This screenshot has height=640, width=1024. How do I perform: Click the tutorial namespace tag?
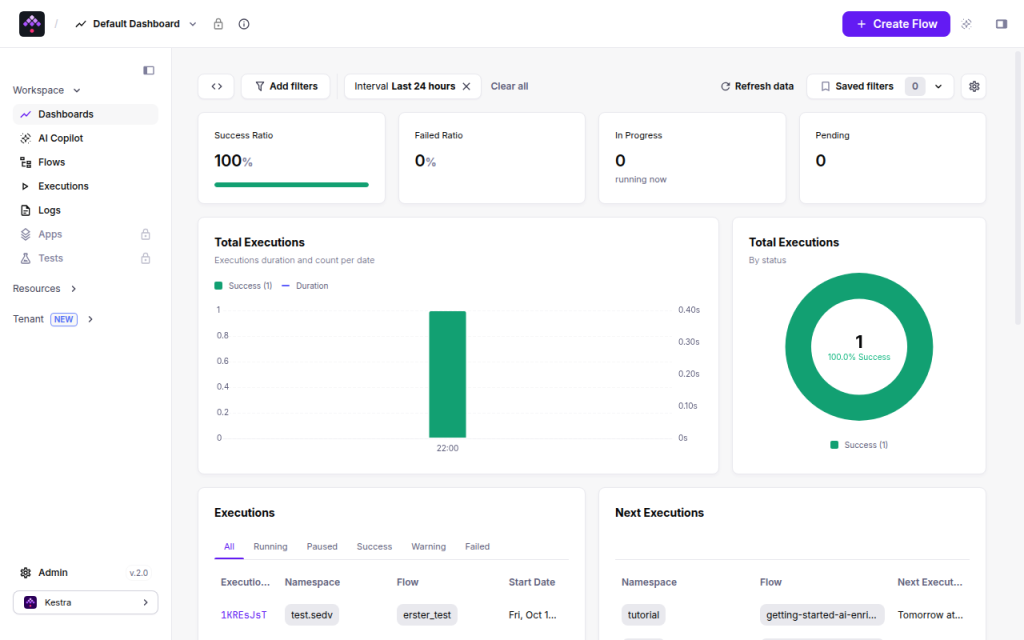pyautogui.click(x=643, y=615)
